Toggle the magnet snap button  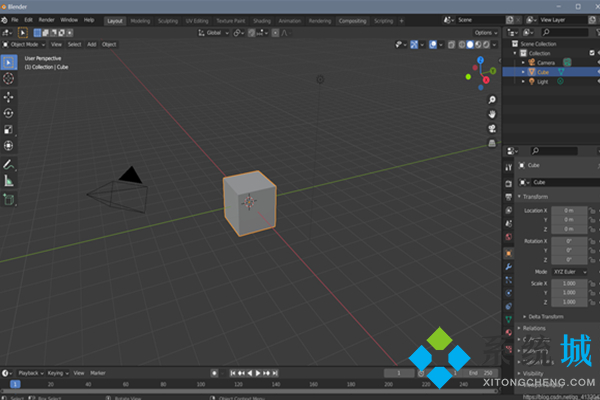pos(251,33)
